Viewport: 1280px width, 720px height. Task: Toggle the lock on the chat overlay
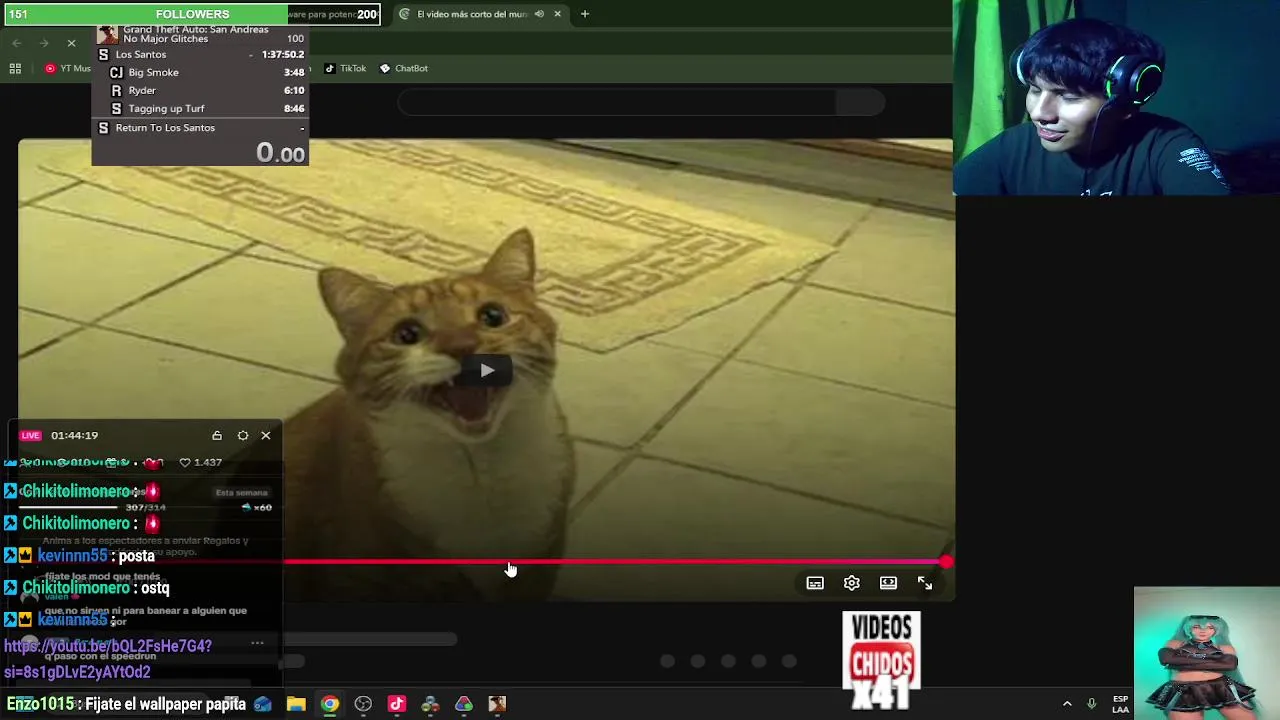pos(217,435)
